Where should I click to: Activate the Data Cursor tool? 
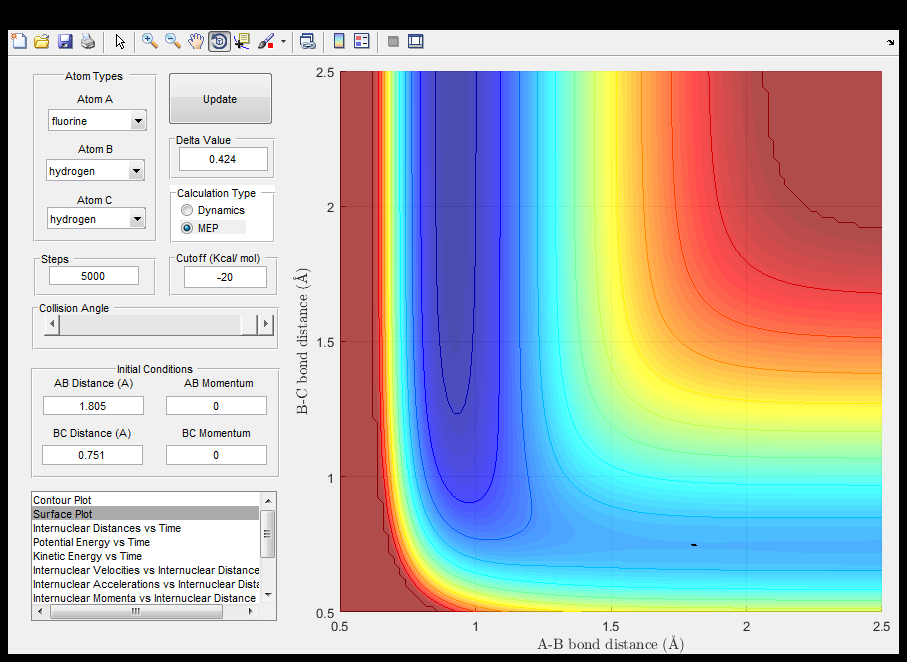tap(242, 41)
